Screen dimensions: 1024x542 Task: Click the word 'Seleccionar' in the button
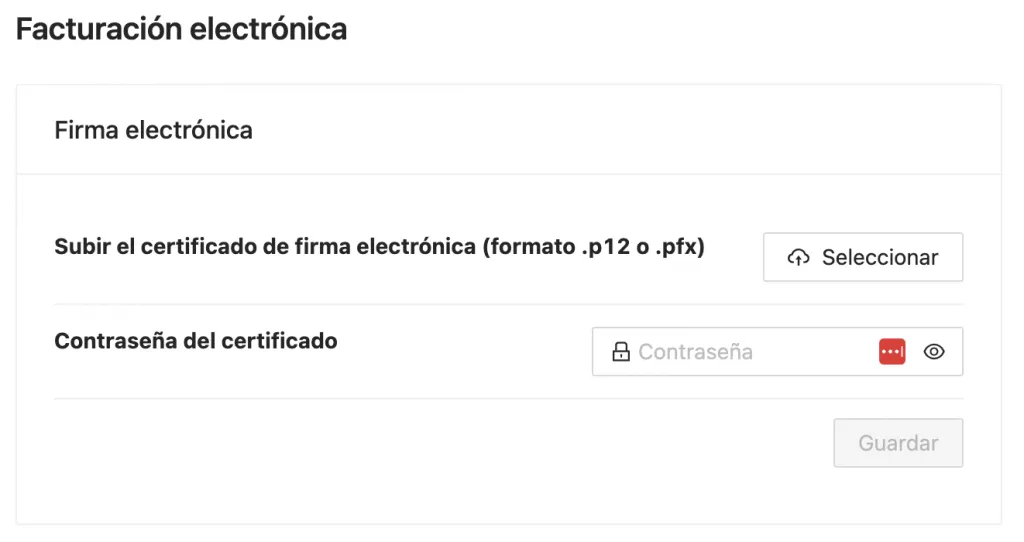[880, 257]
